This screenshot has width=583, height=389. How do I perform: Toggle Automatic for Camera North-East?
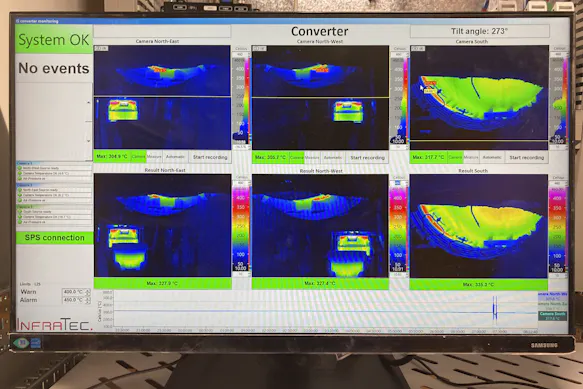coord(175,157)
